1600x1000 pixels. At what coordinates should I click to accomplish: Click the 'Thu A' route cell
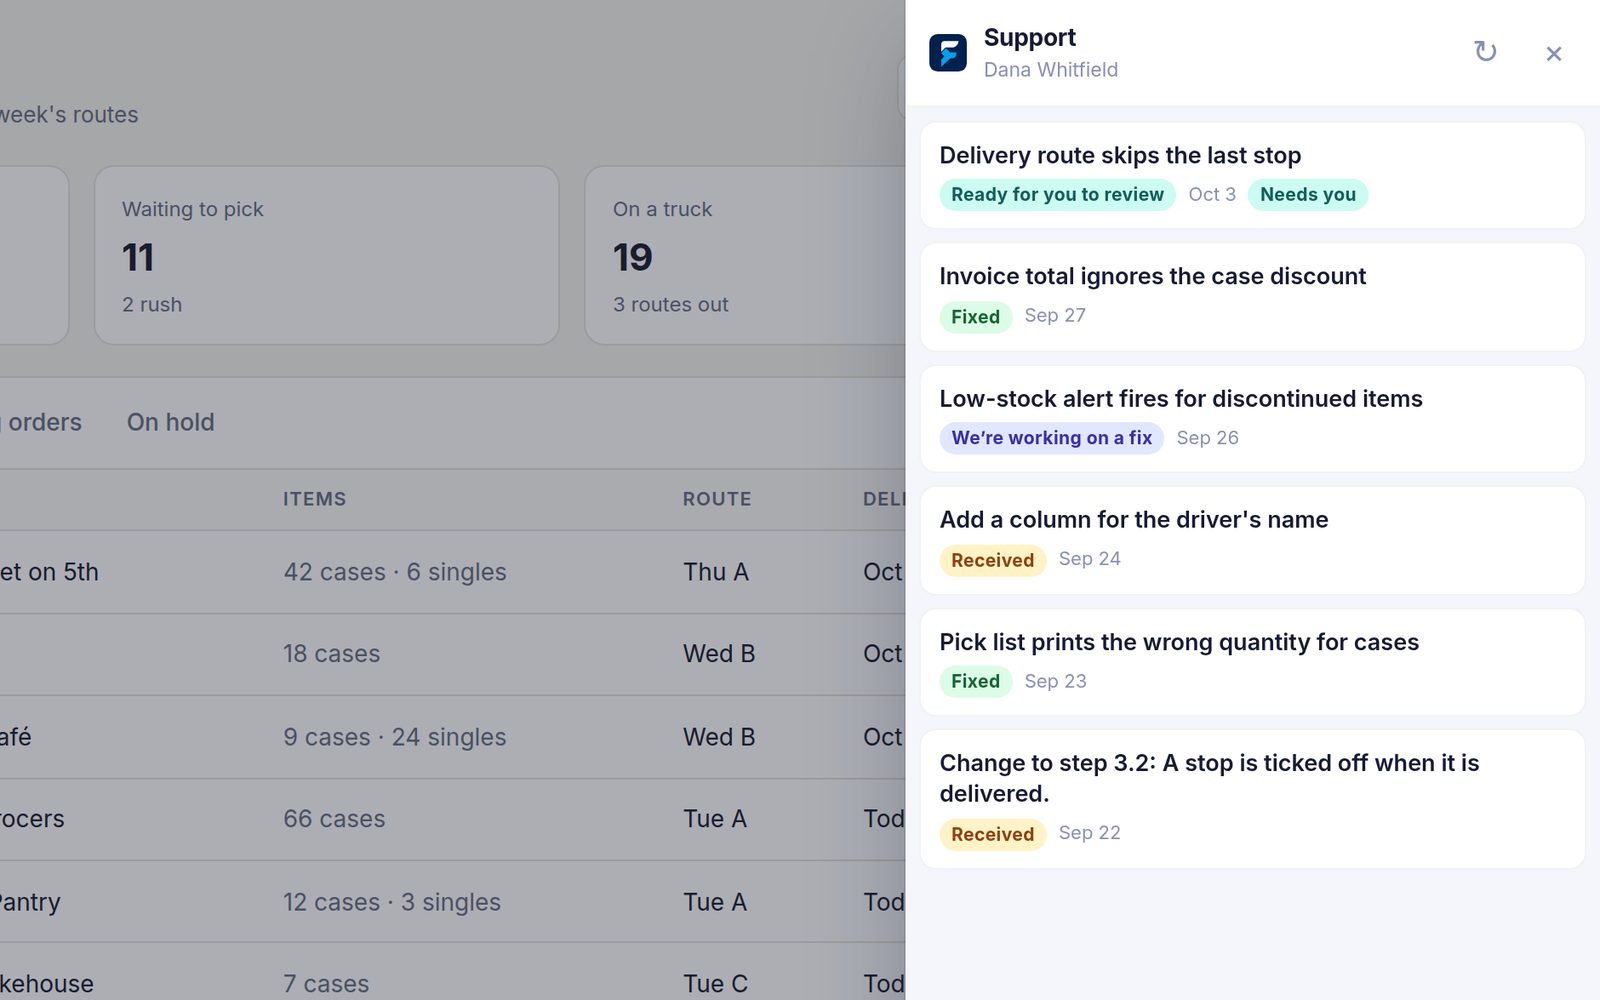tap(716, 572)
